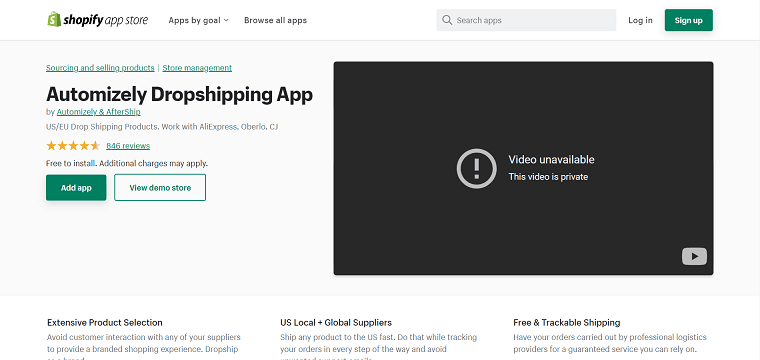
Task: Click View demo store button
Action: click(160, 188)
